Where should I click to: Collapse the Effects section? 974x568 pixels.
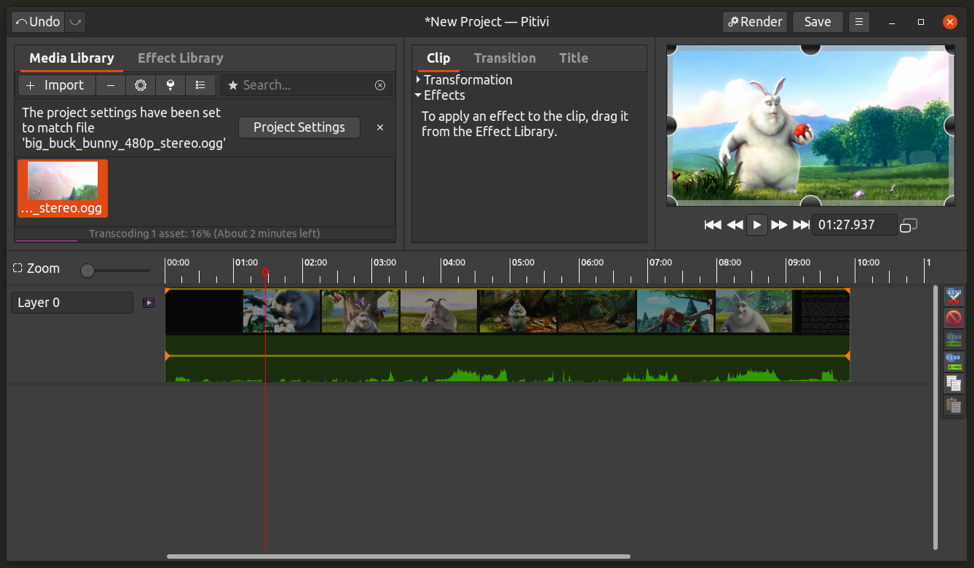pos(418,96)
